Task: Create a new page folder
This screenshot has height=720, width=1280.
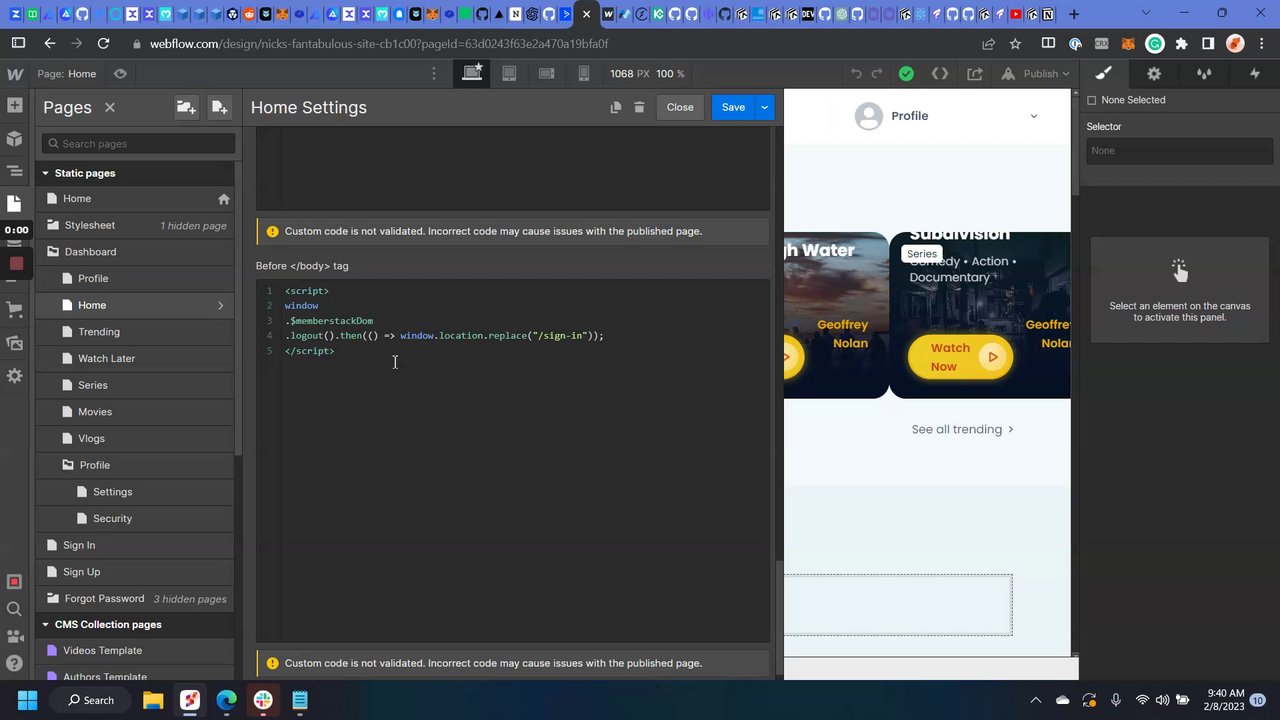Action: pyautogui.click(x=186, y=107)
